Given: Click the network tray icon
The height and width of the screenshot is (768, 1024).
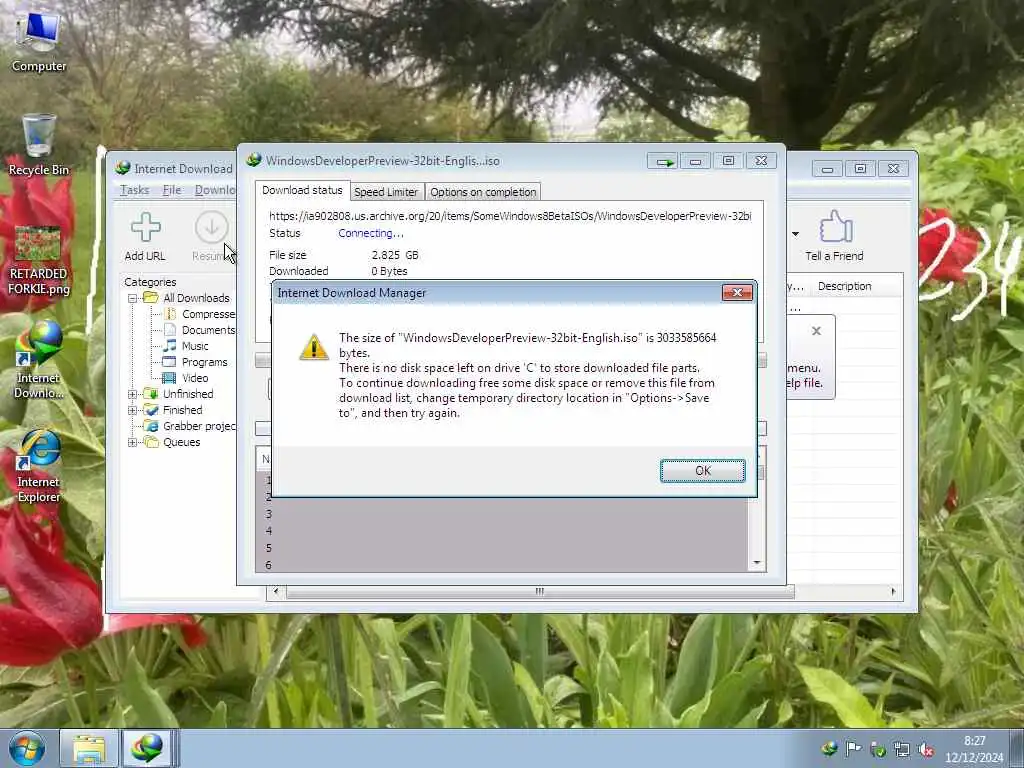Looking at the screenshot, I should point(902,749).
